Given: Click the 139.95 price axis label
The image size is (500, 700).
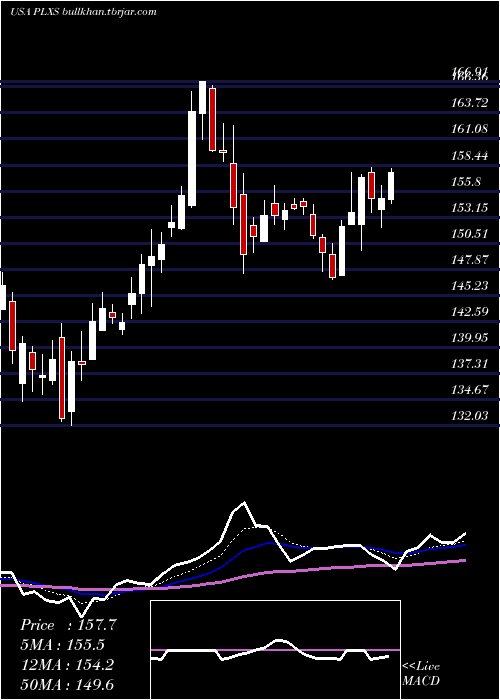Looking at the screenshot, I should pos(468,338).
